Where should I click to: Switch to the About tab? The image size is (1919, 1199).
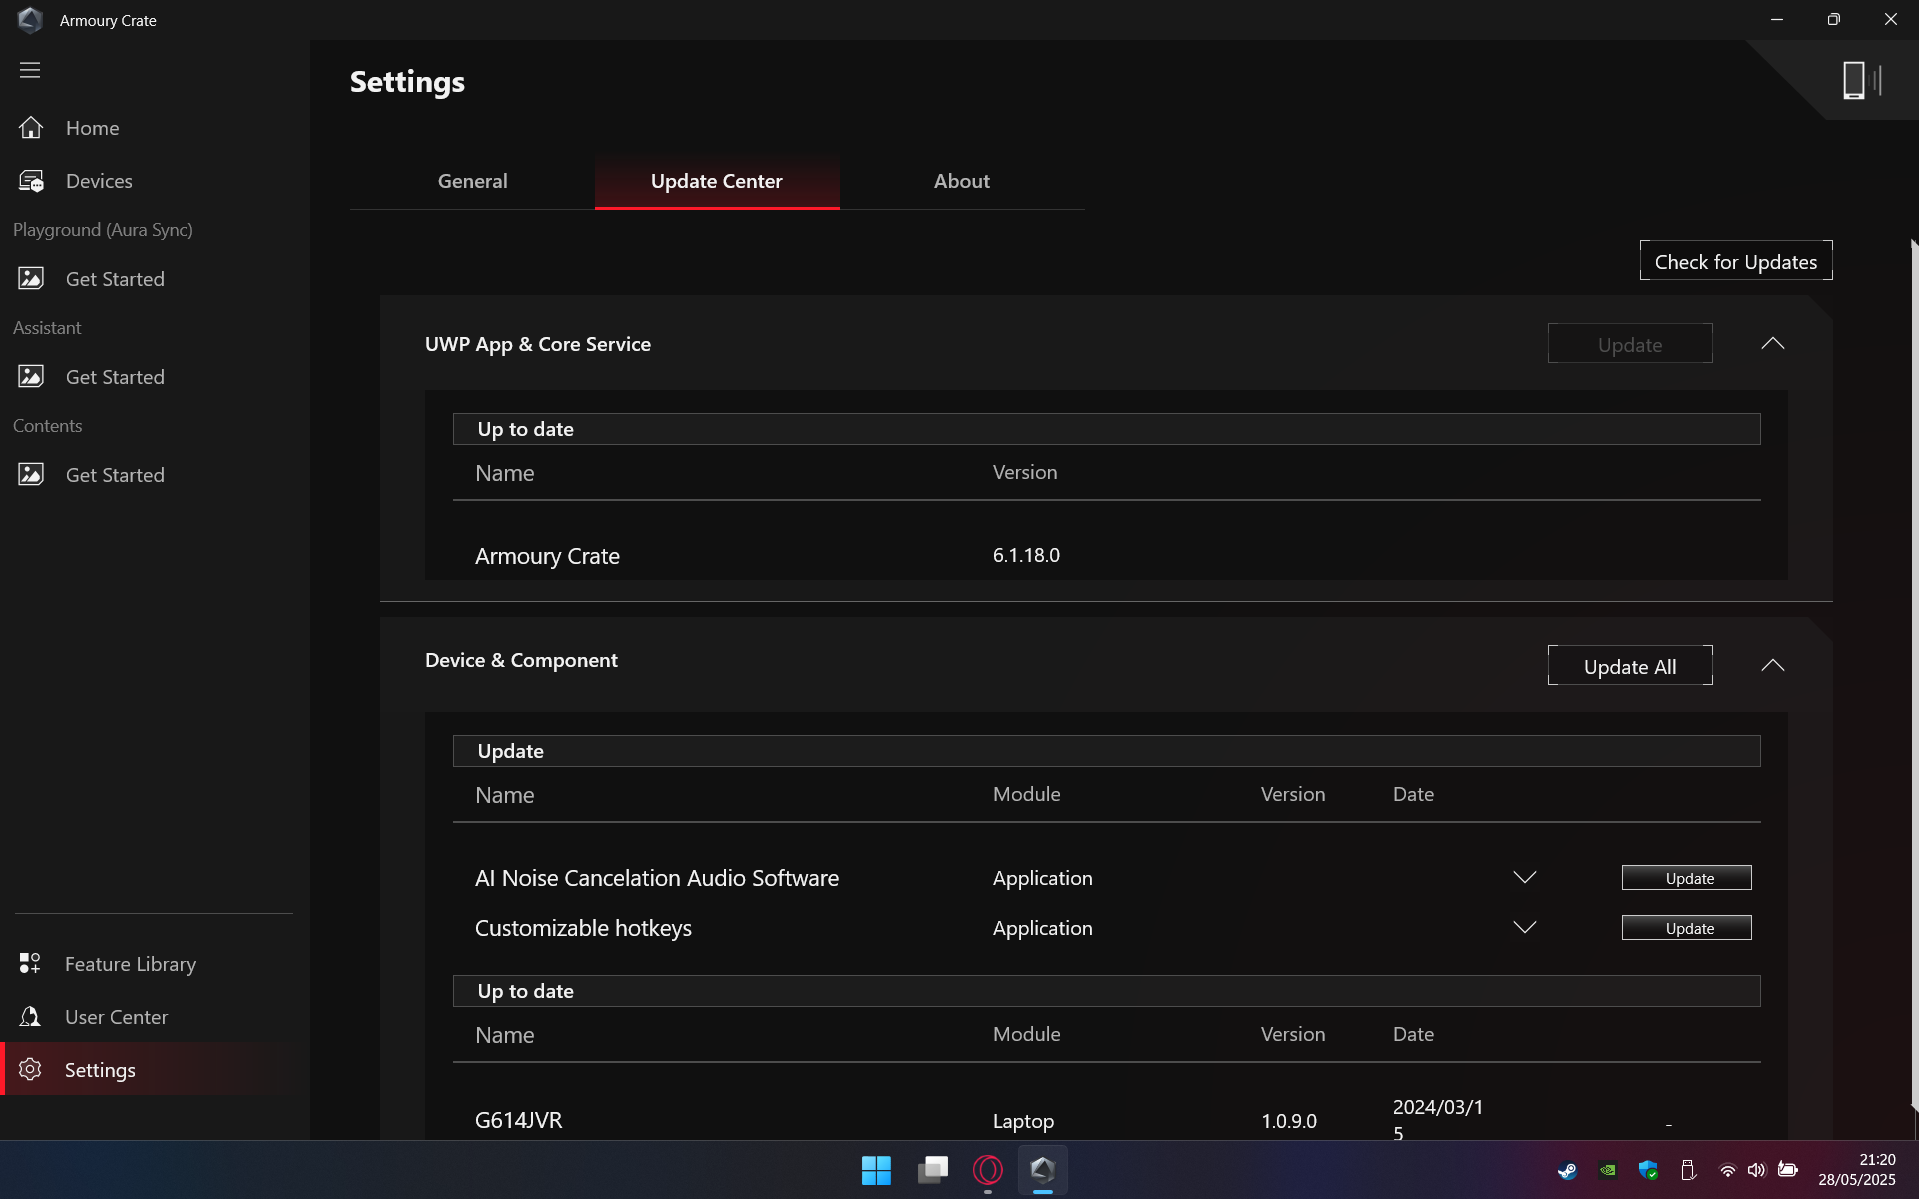pos(961,181)
